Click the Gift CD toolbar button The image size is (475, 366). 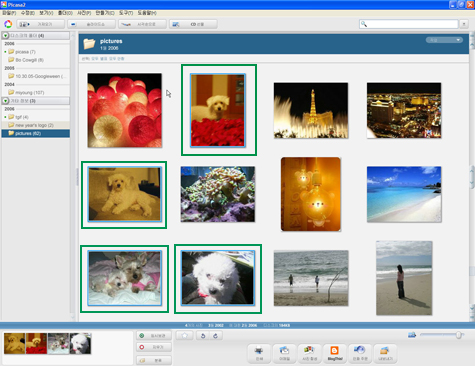click(x=193, y=24)
